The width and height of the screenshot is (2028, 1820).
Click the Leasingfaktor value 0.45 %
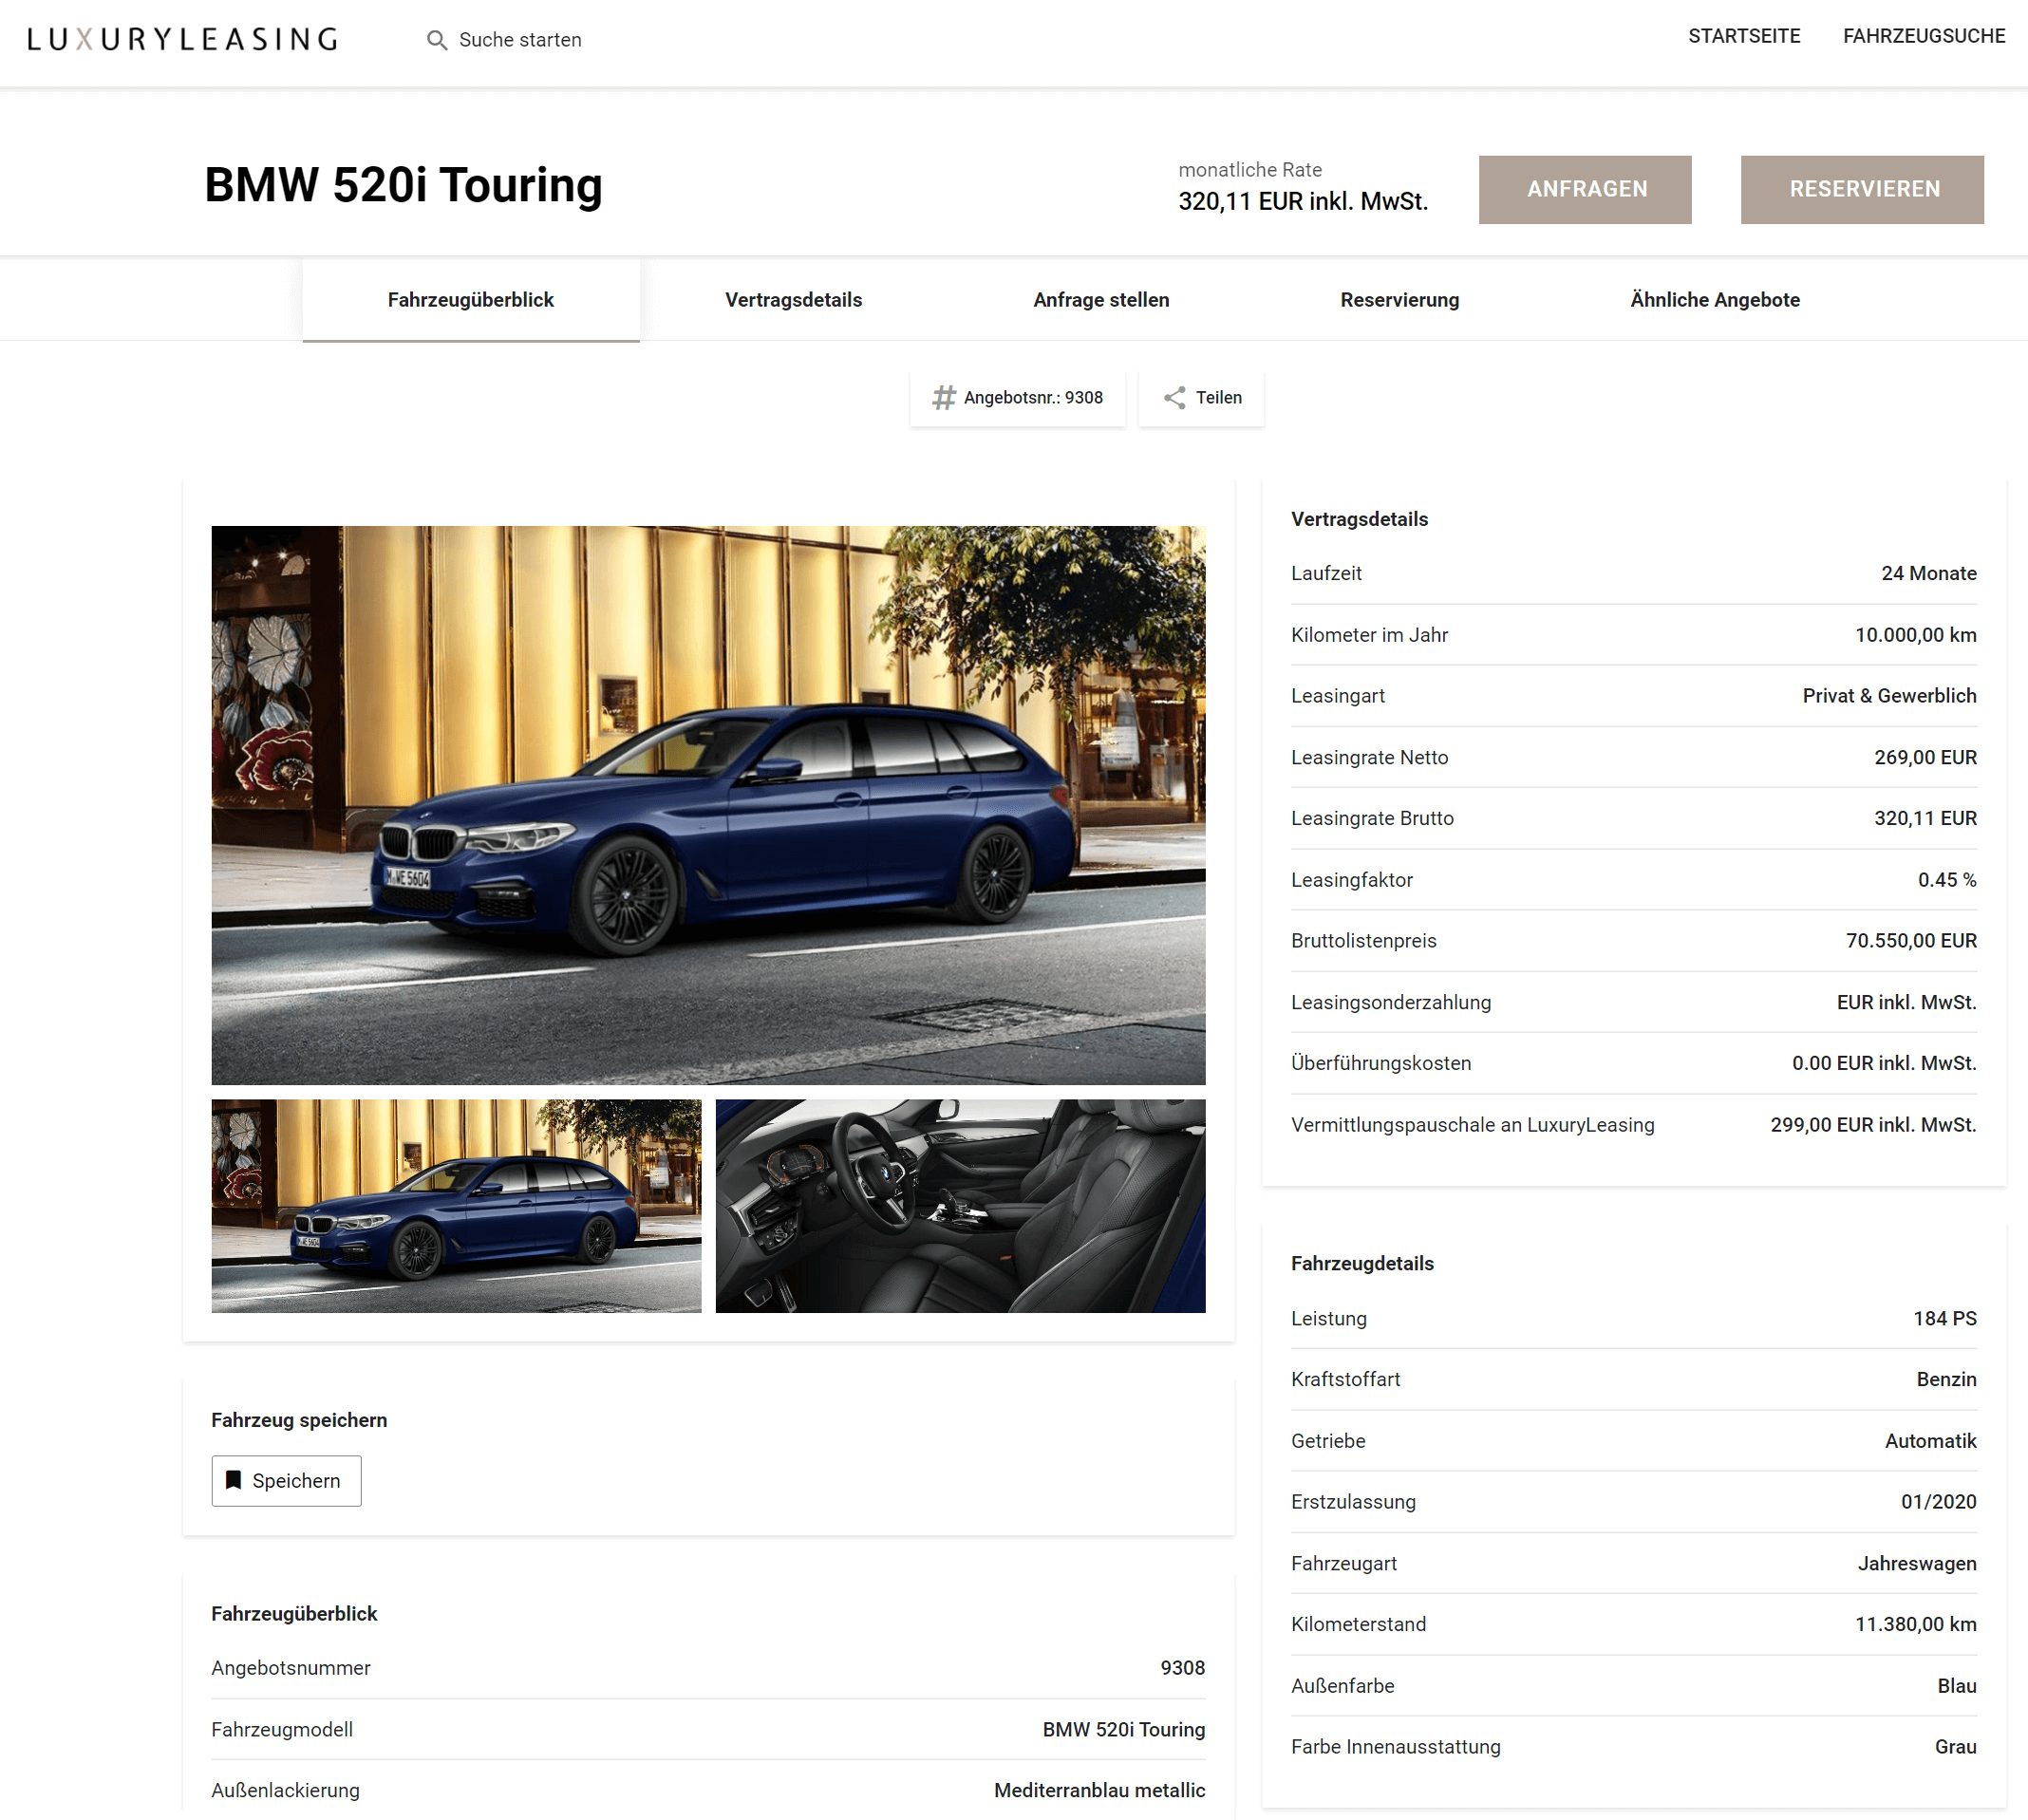pos(1946,880)
